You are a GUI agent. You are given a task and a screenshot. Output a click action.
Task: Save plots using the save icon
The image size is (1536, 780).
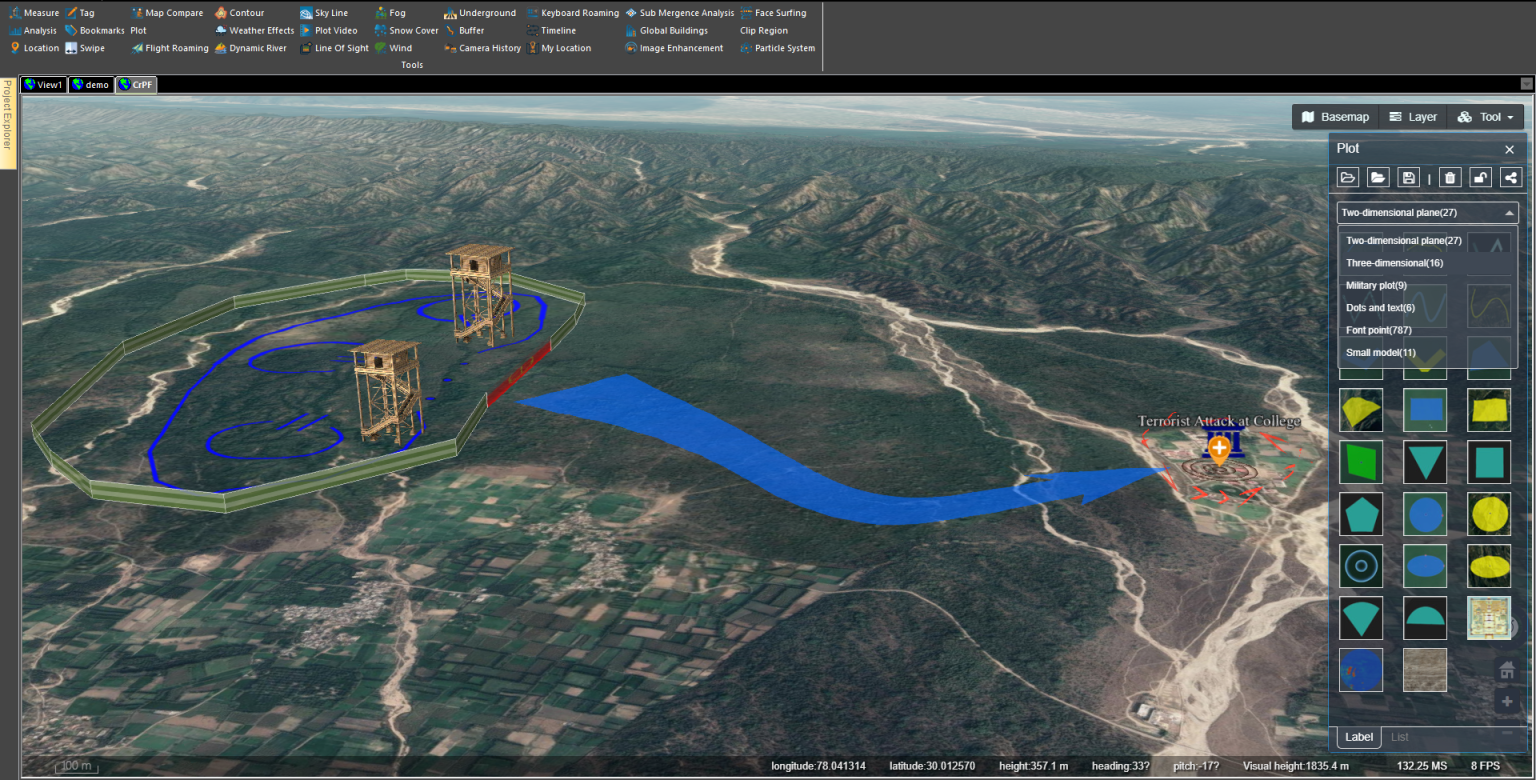(1408, 177)
